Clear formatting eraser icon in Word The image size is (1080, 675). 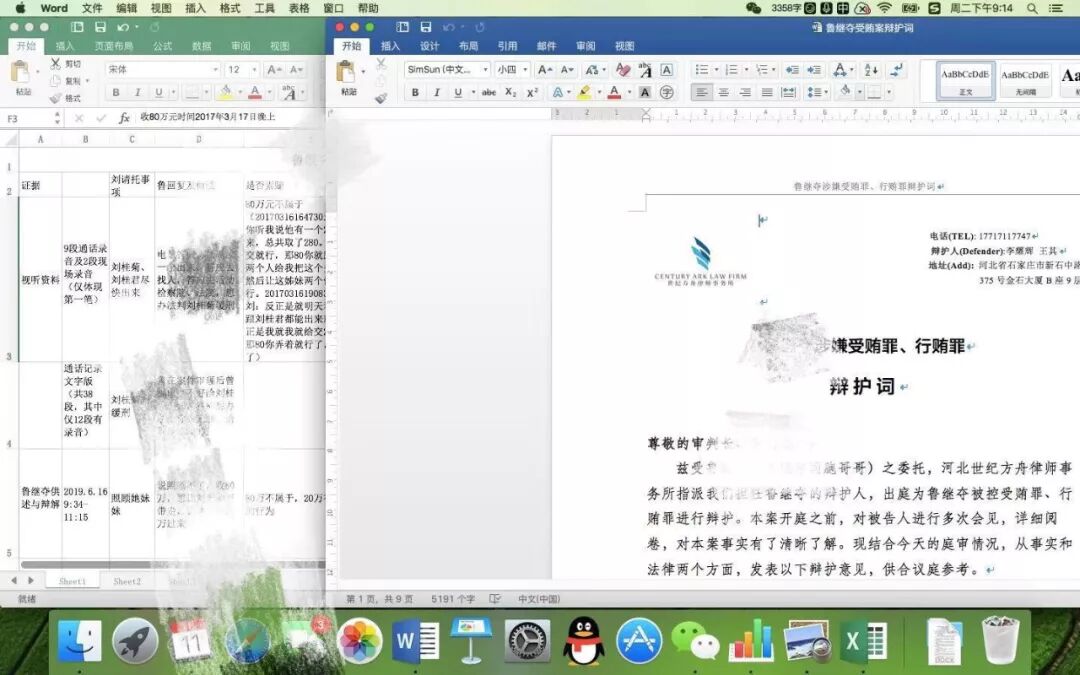click(x=623, y=70)
